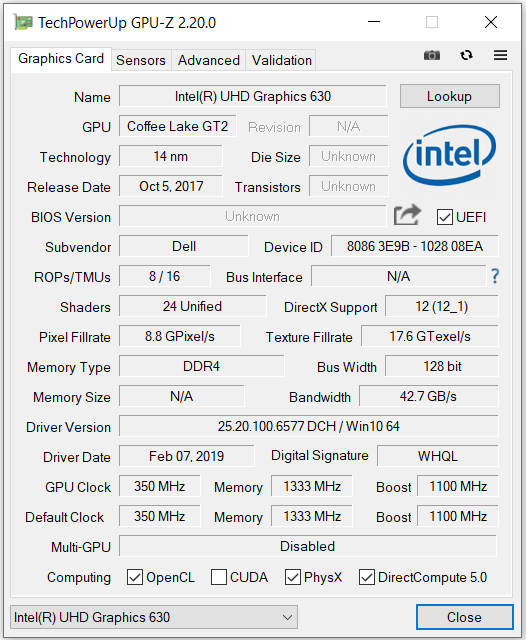Click the Lookup button
The width and height of the screenshot is (526, 640).
click(449, 96)
